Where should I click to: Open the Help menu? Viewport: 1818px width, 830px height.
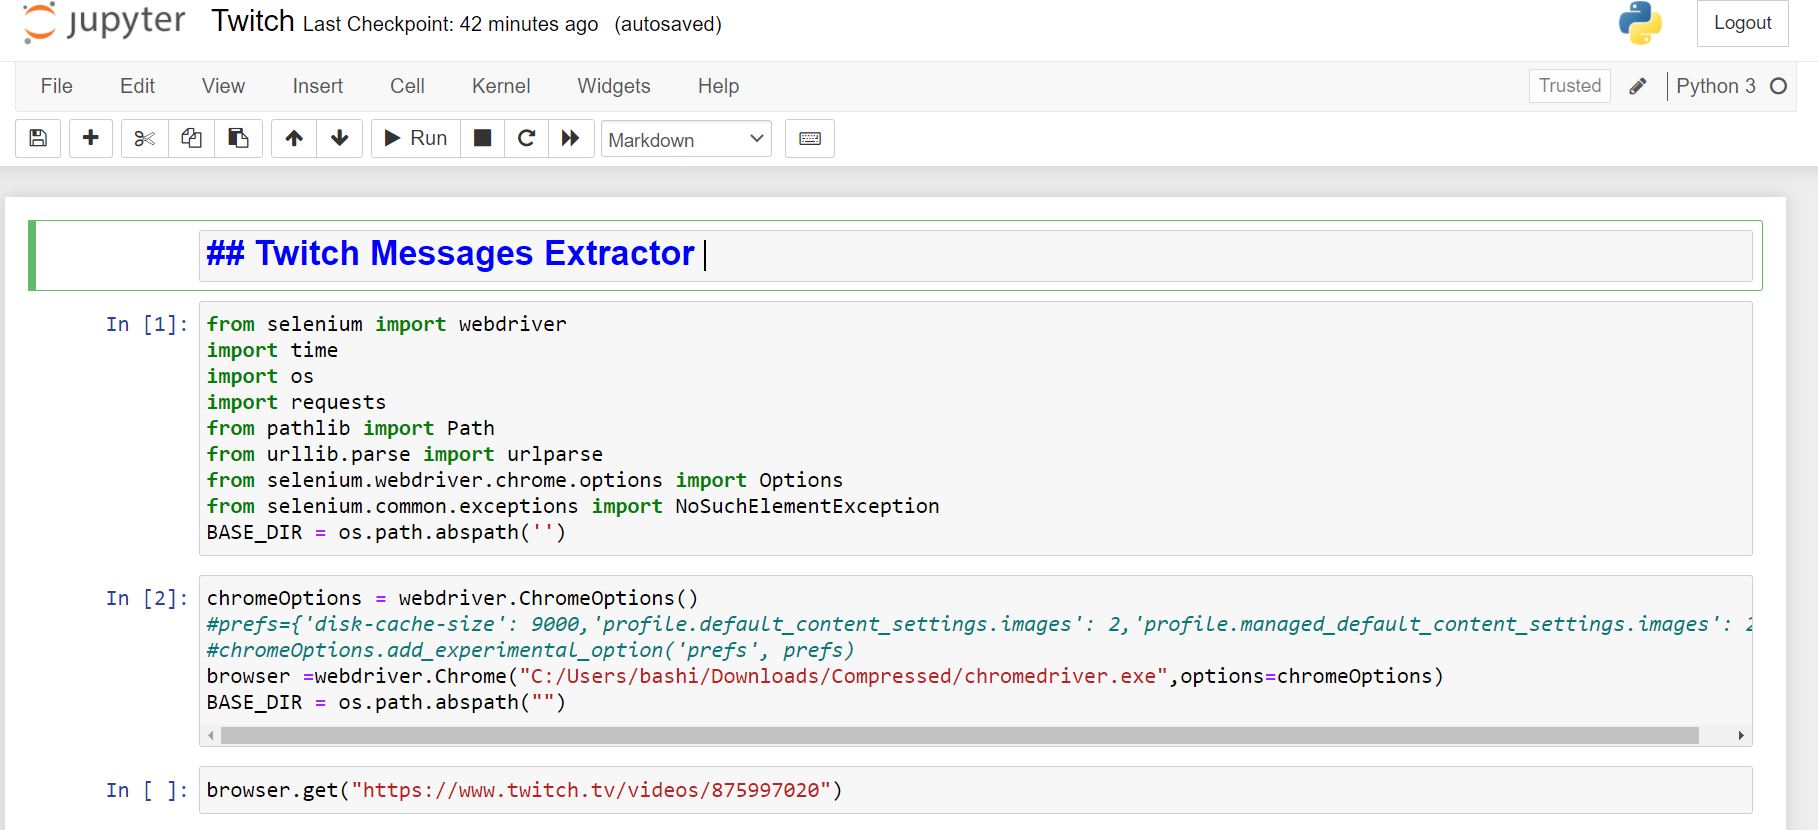[x=718, y=86]
